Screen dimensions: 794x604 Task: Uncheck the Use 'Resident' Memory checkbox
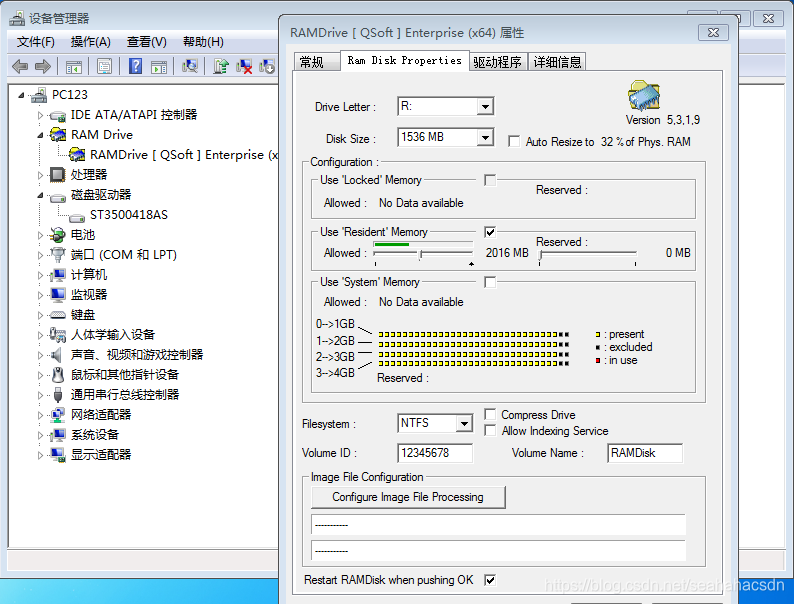[x=490, y=232]
